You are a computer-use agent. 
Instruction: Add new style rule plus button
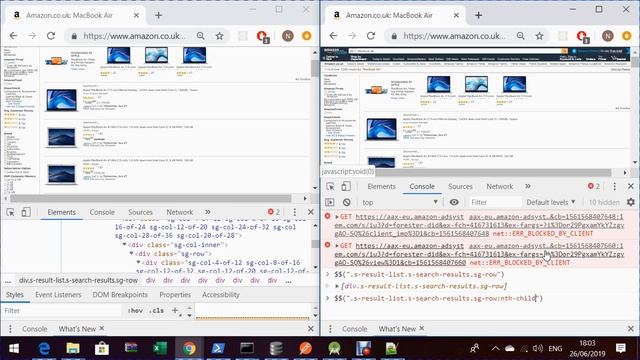pos(175,311)
